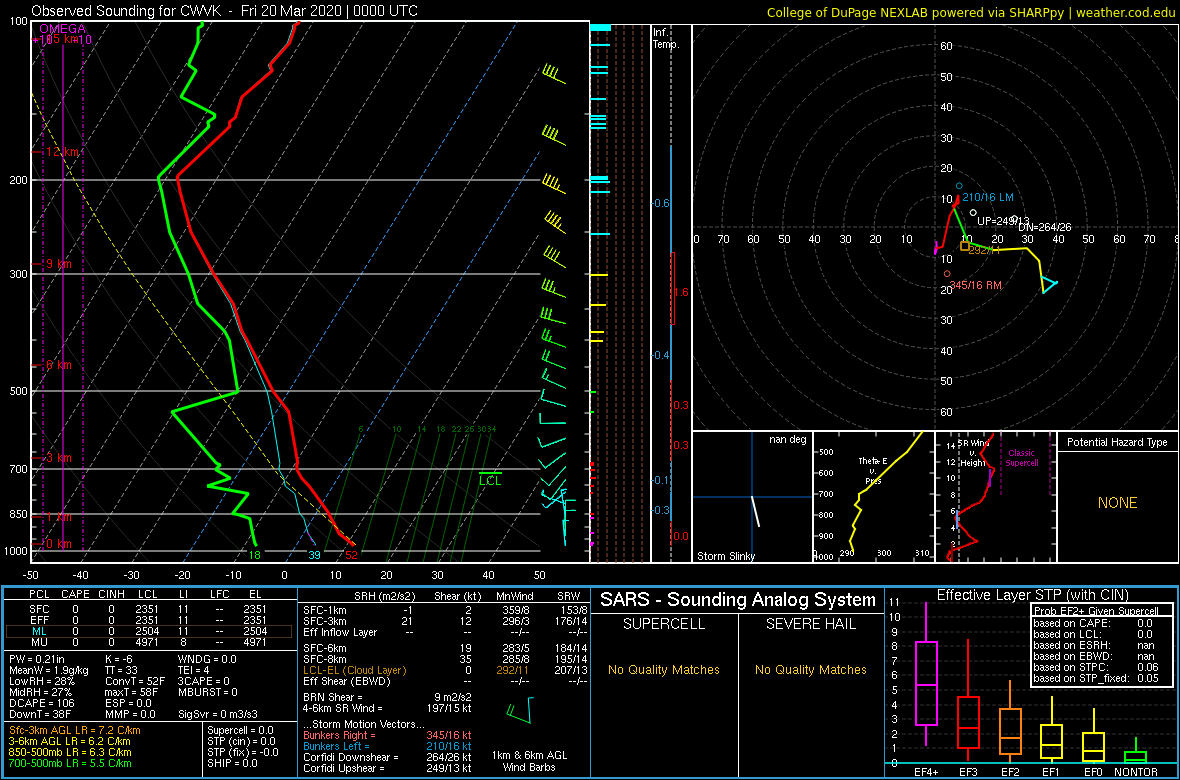Click the OMEGA label
The image size is (1180, 780).
62,29
